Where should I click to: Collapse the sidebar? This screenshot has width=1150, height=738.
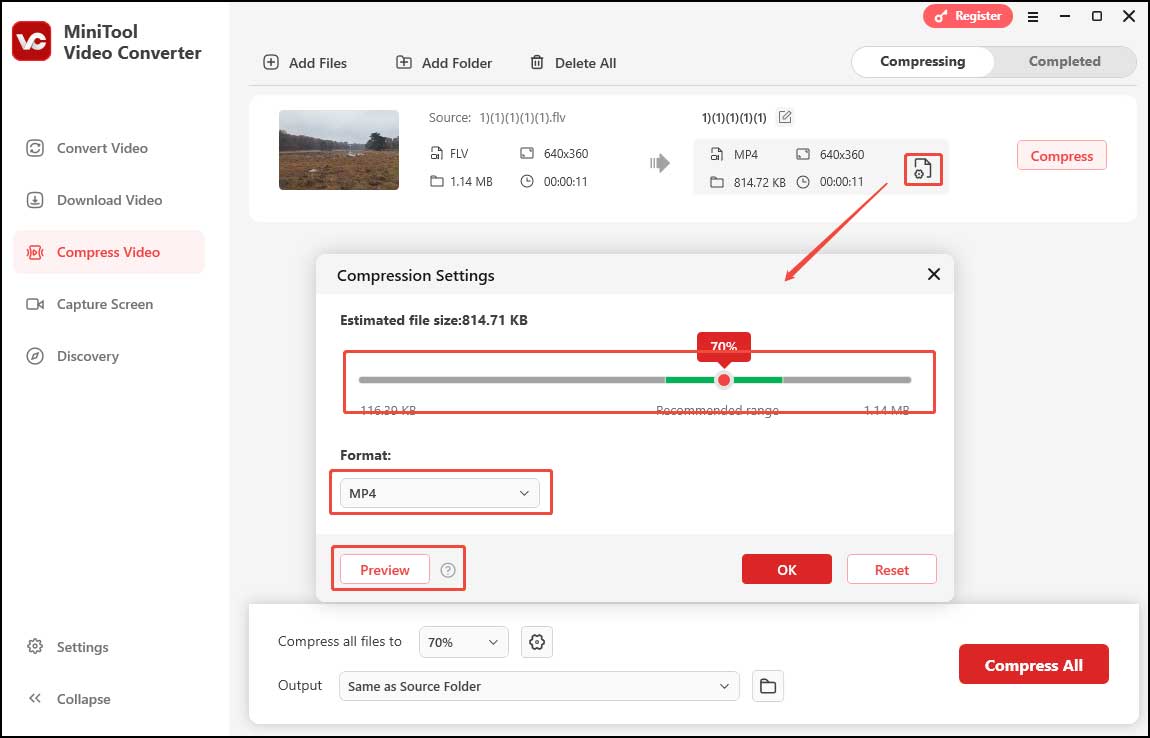69,699
